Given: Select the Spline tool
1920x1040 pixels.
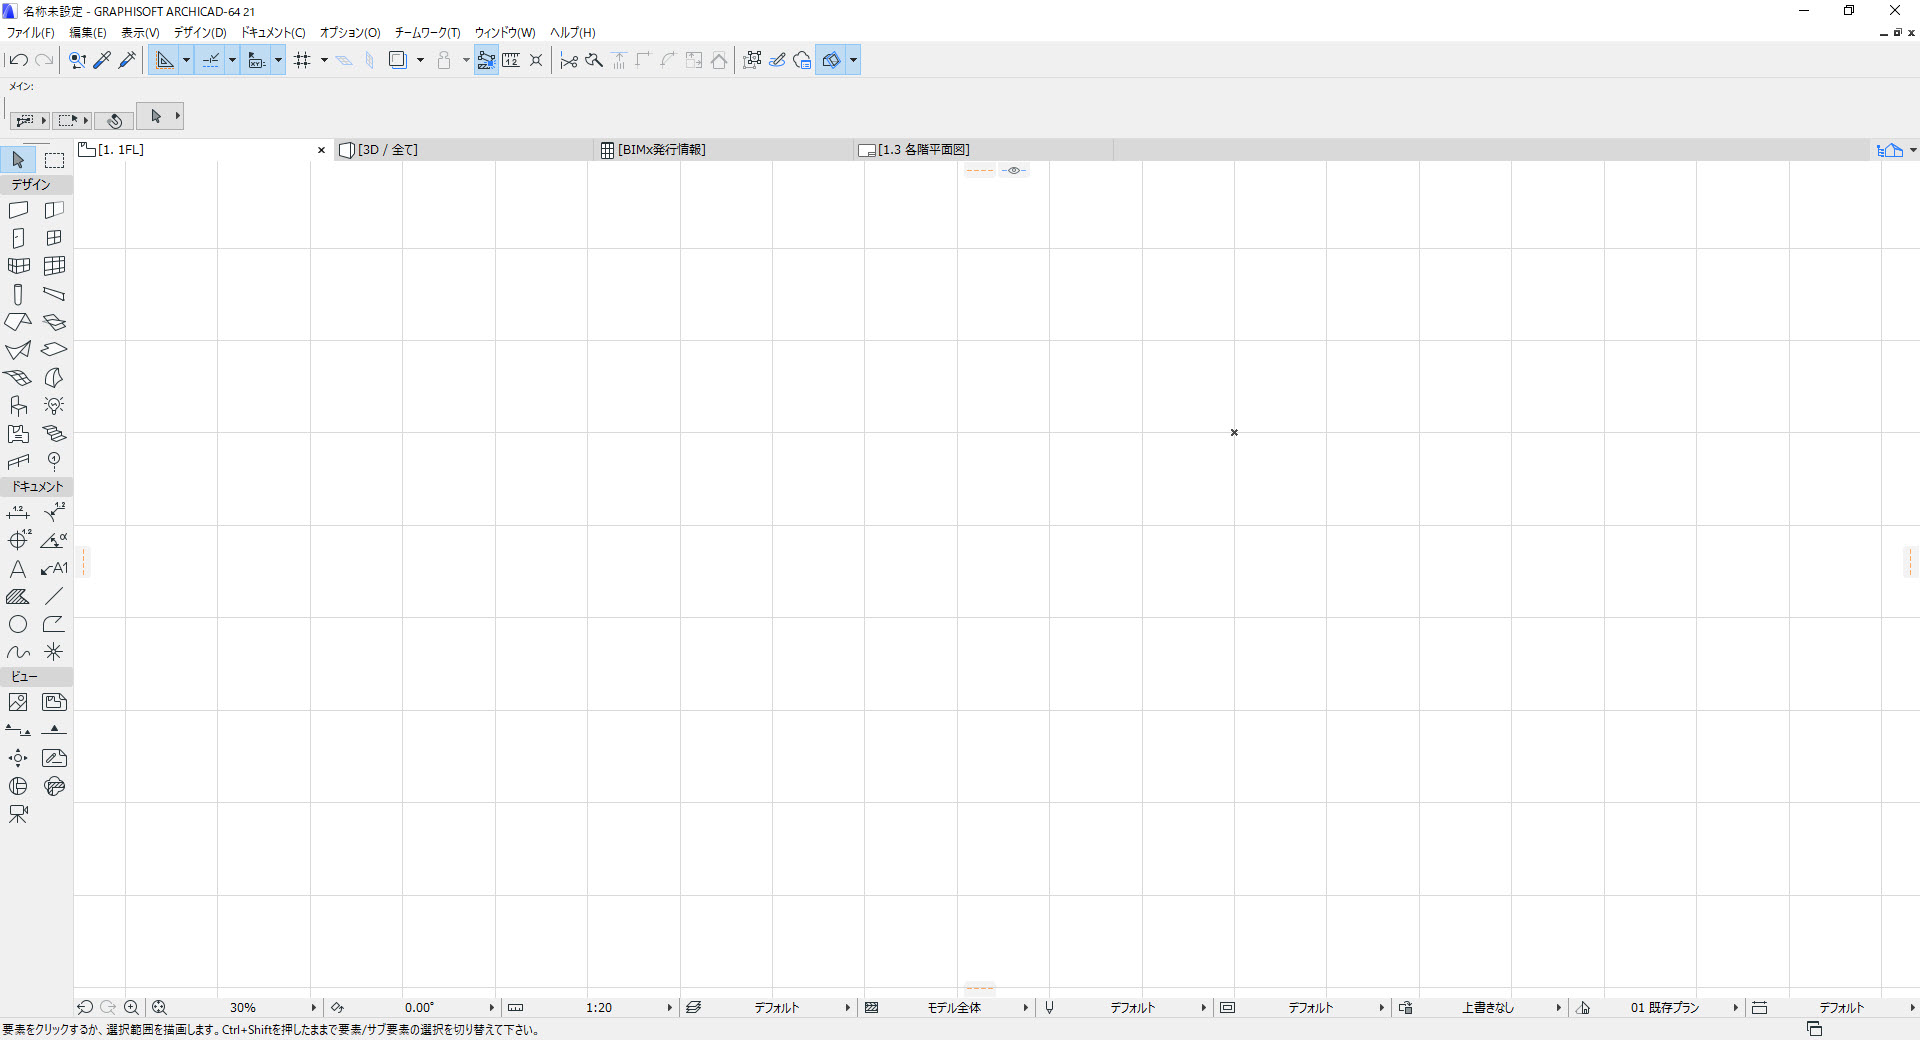Looking at the screenshot, I should (18, 652).
